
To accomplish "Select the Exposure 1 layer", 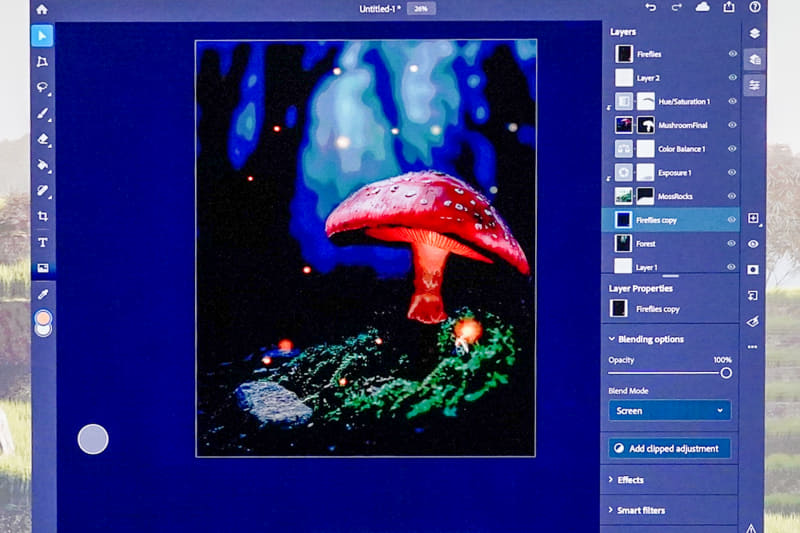I will coord(670,172).
